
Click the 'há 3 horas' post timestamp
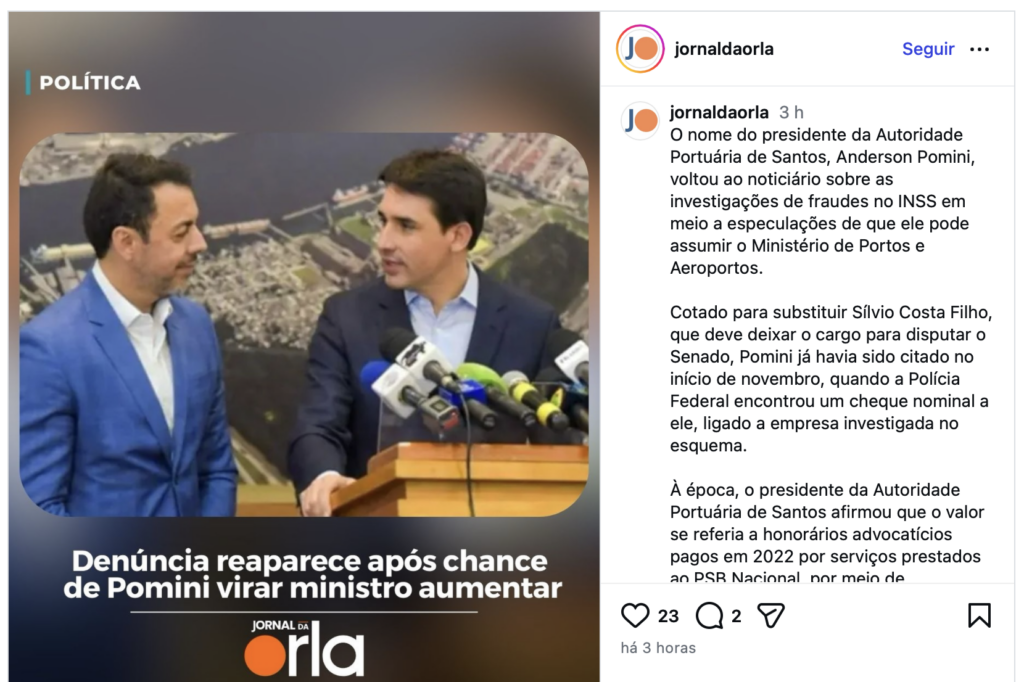coord(658,648)
